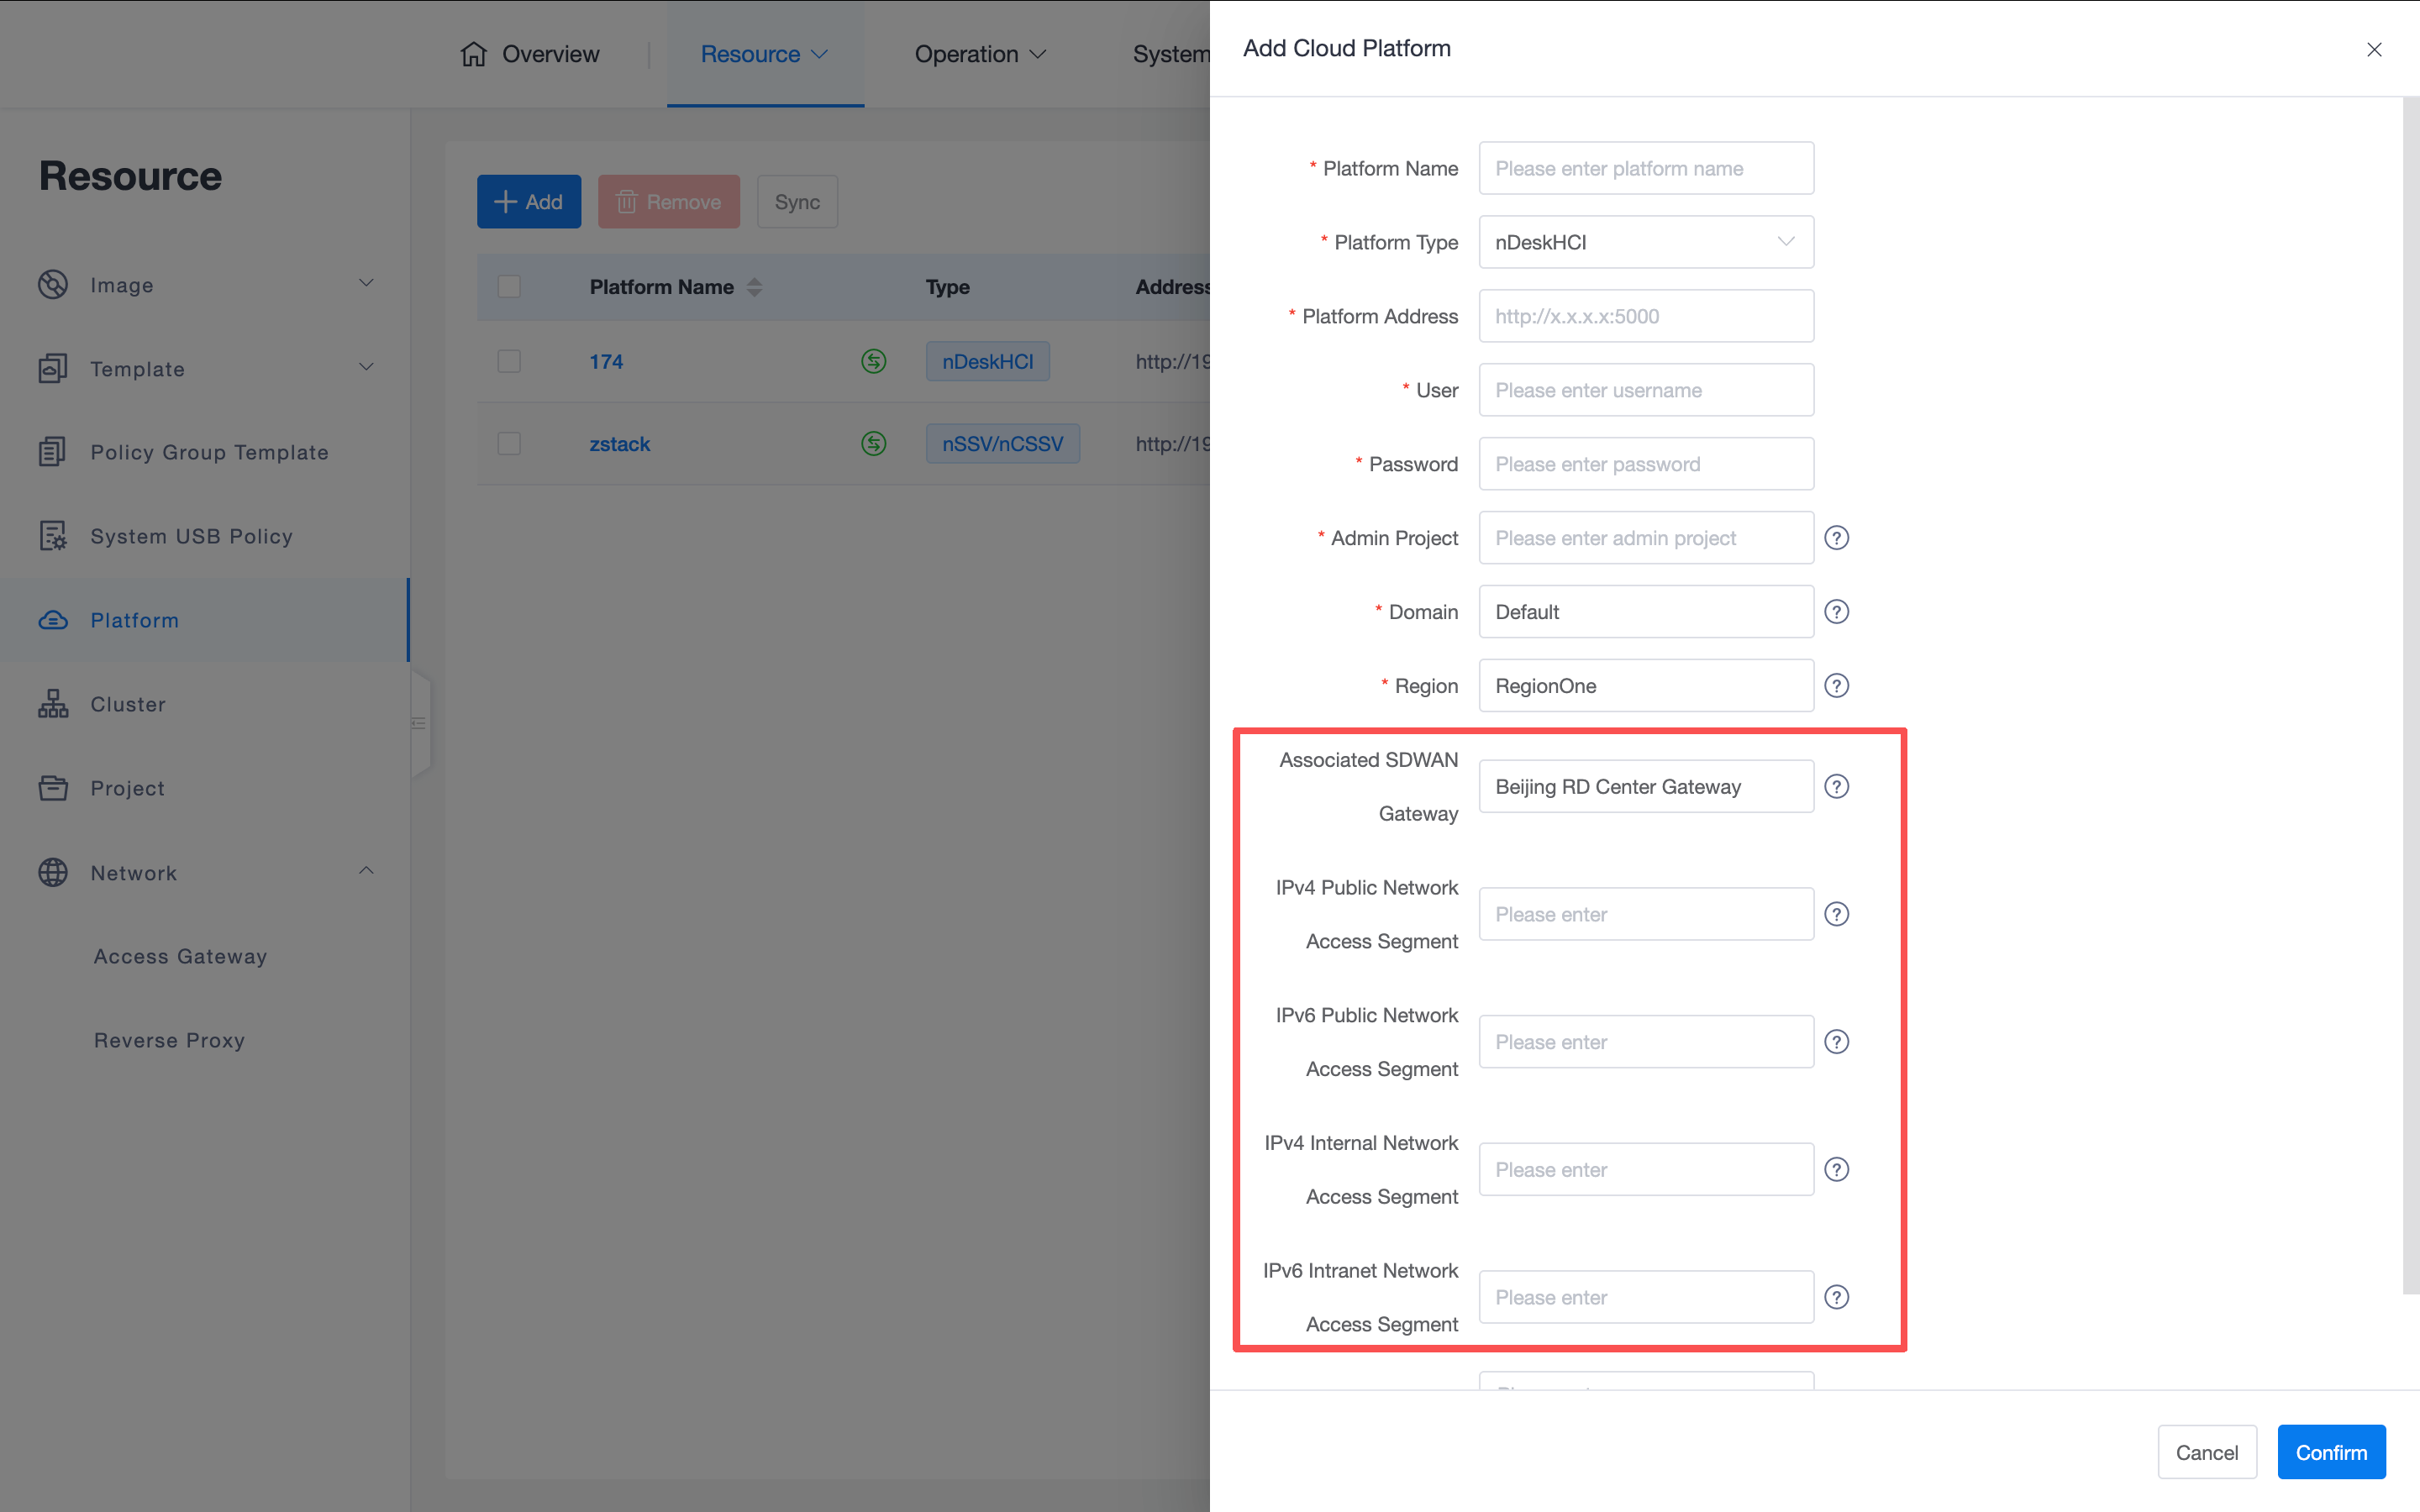Click help icon for IPv6 Intranet Network segment

(1836, 1297)
